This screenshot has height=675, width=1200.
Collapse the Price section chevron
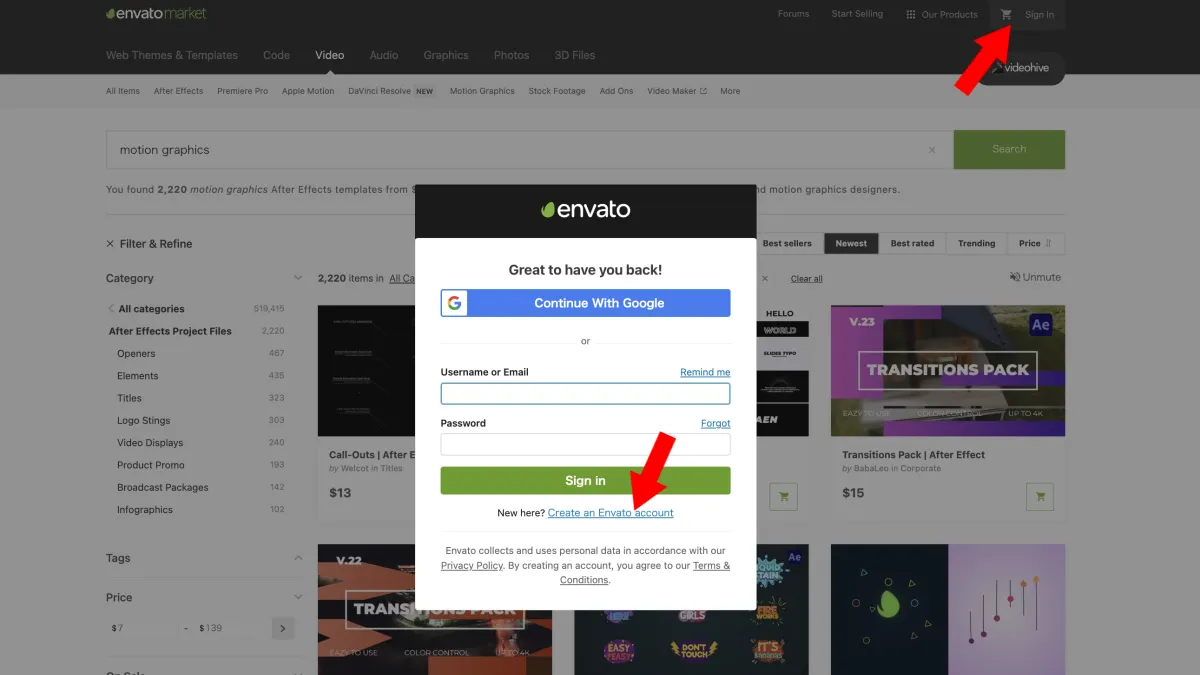pos(298,597)
